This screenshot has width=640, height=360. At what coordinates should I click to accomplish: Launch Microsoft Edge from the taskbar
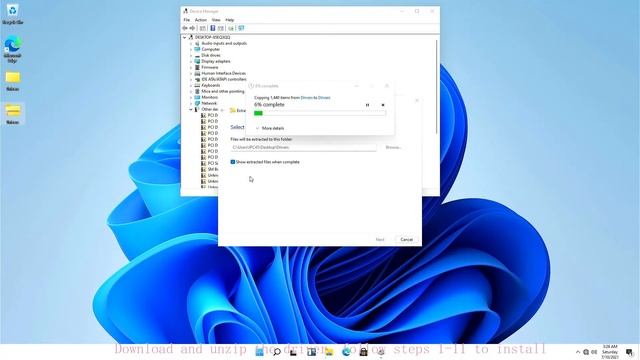coord(346,351)
